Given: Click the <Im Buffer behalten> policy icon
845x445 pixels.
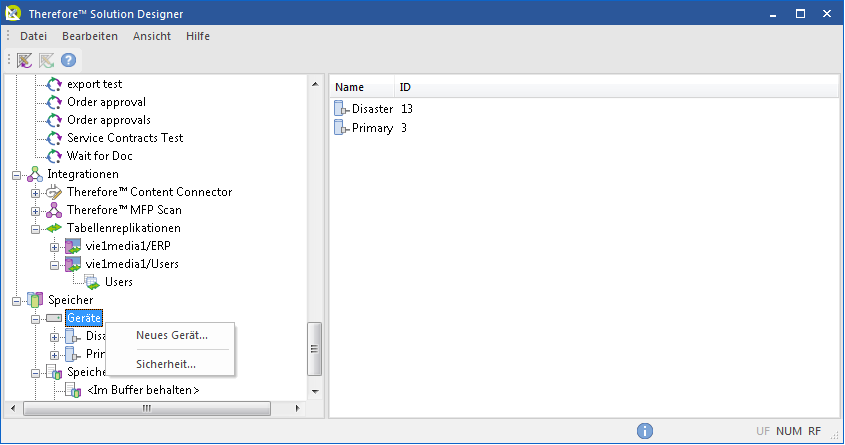Looking at the screenshot, I should point(73,390).
